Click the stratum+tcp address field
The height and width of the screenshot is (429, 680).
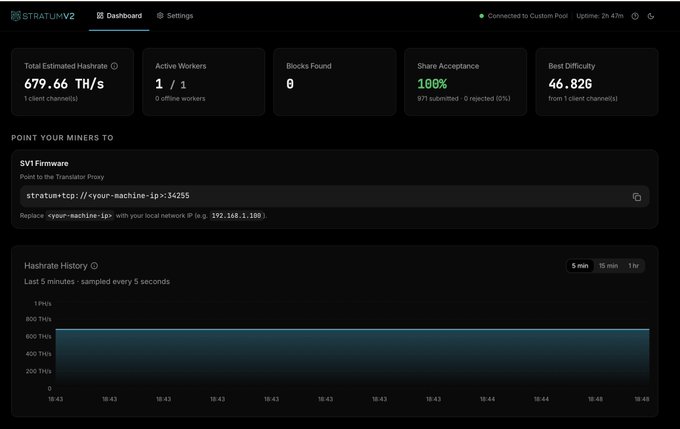coord(334,196)
